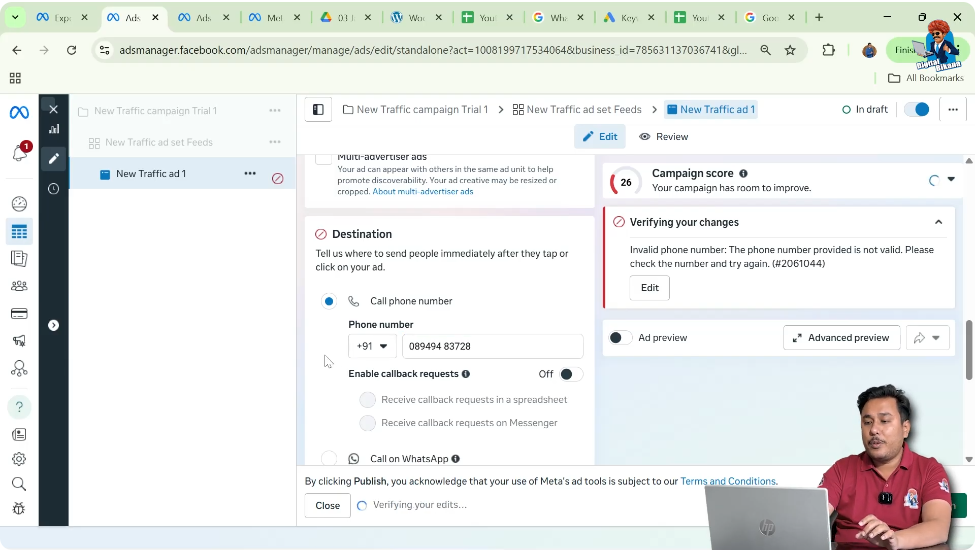This screenshot has height=551, width=976.
Task: Open Campaigns table grid icon in sidebar
Action: pyautogui.click(x=19, y=232)
